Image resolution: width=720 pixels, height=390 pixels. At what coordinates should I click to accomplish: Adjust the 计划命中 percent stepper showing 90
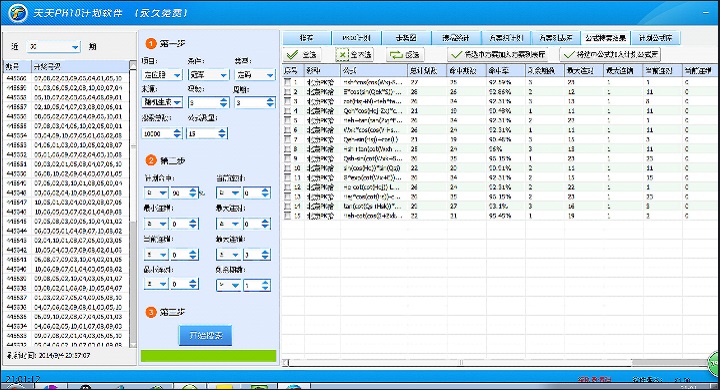point(184,193)
